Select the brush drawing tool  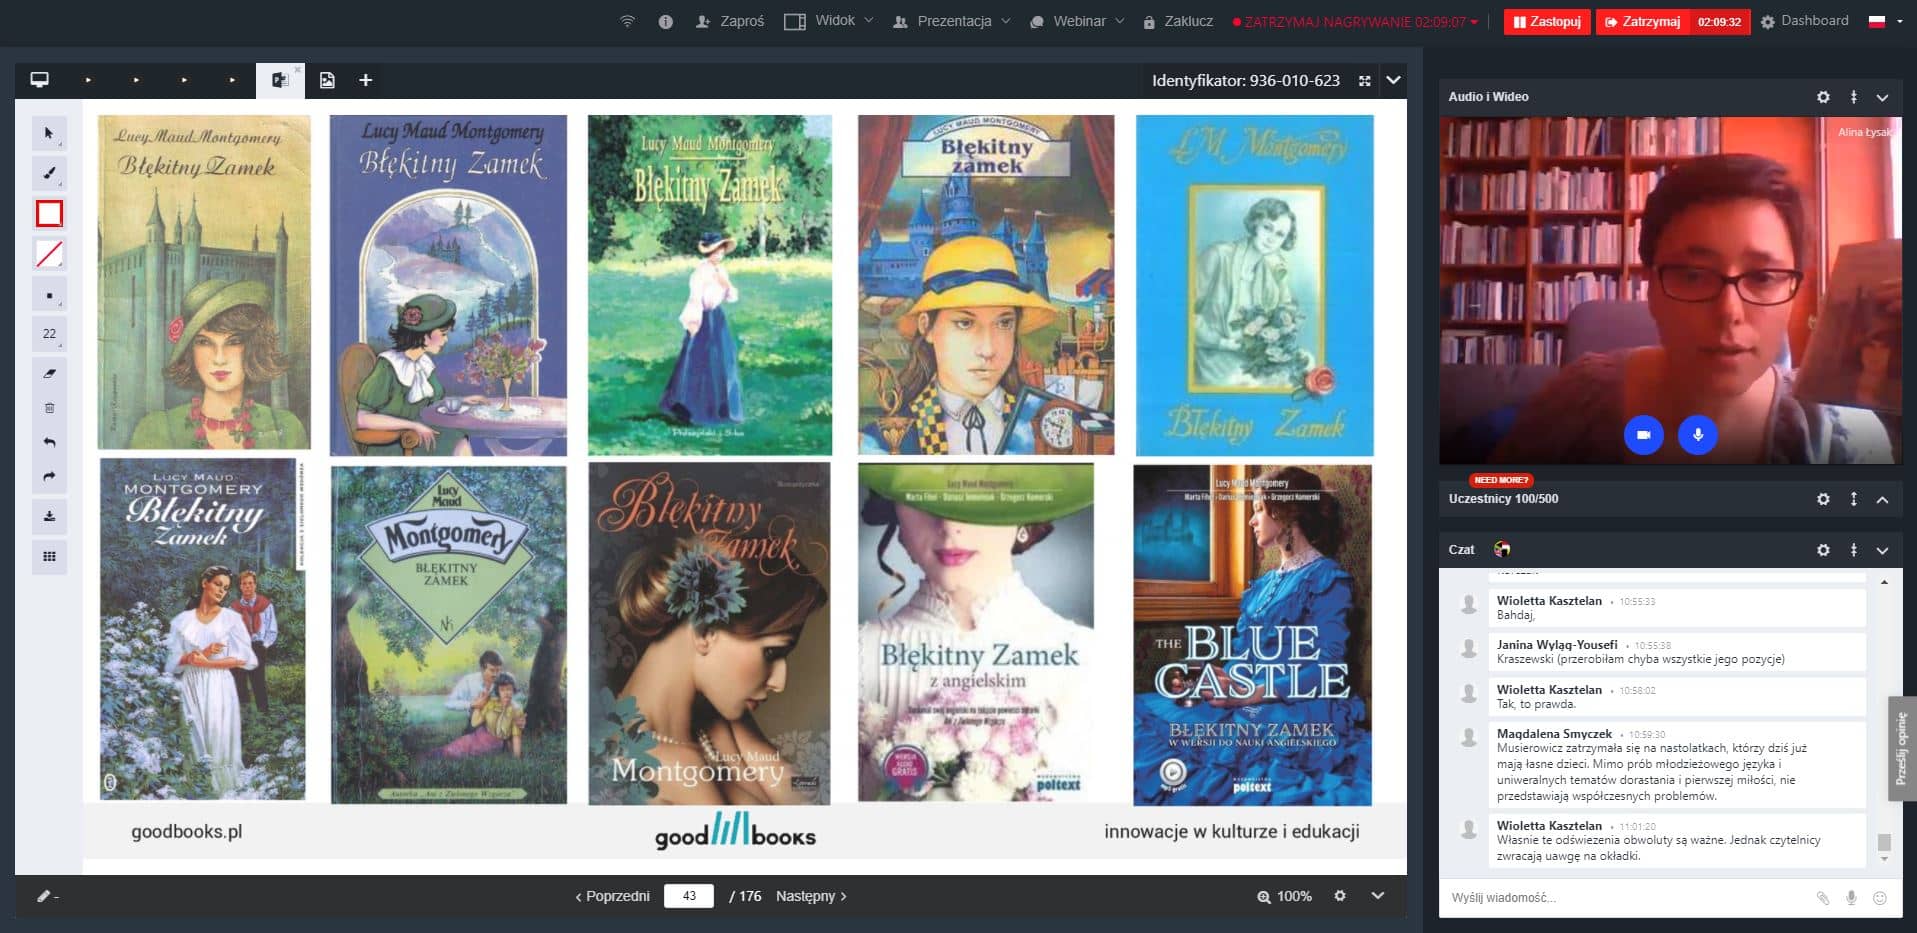pyautogui.click(x=49, y=174)
